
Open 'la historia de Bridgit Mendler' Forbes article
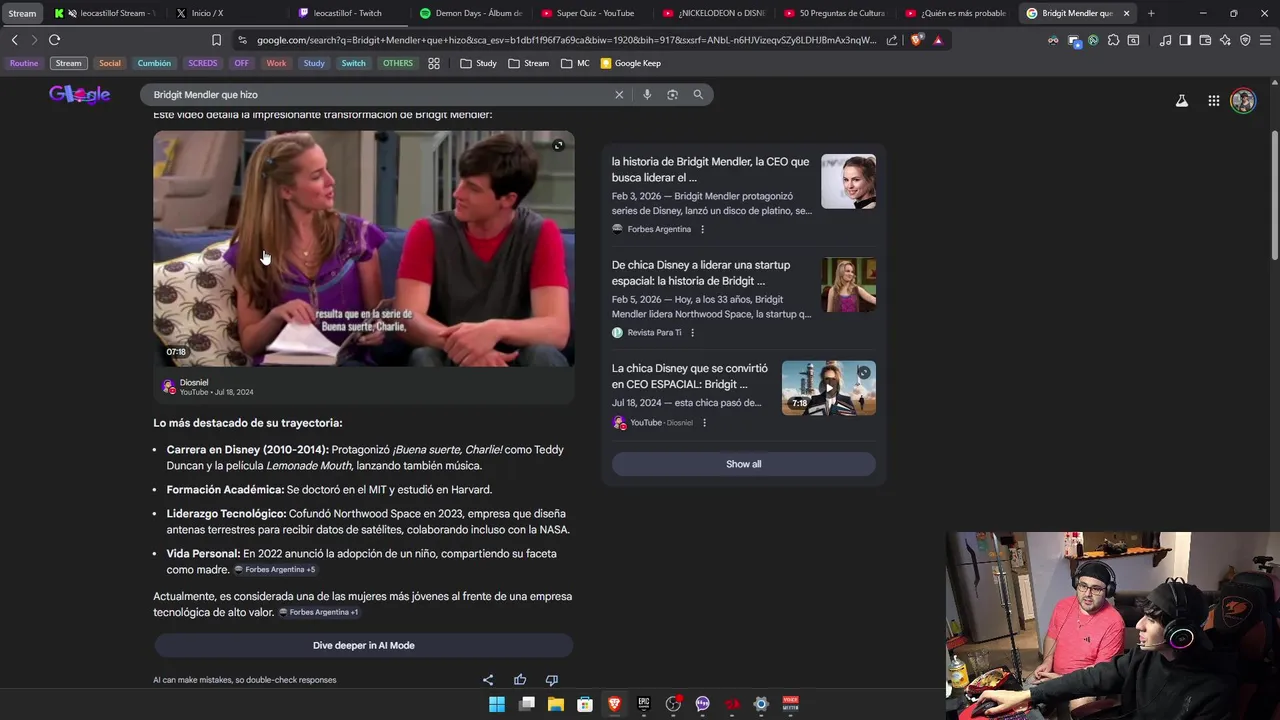710,170
